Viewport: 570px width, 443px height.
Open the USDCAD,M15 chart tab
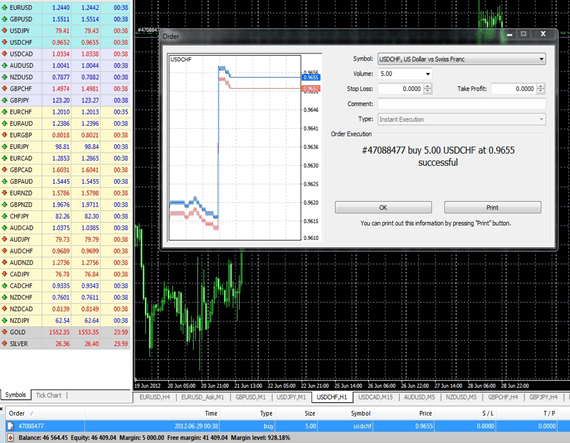376,397
